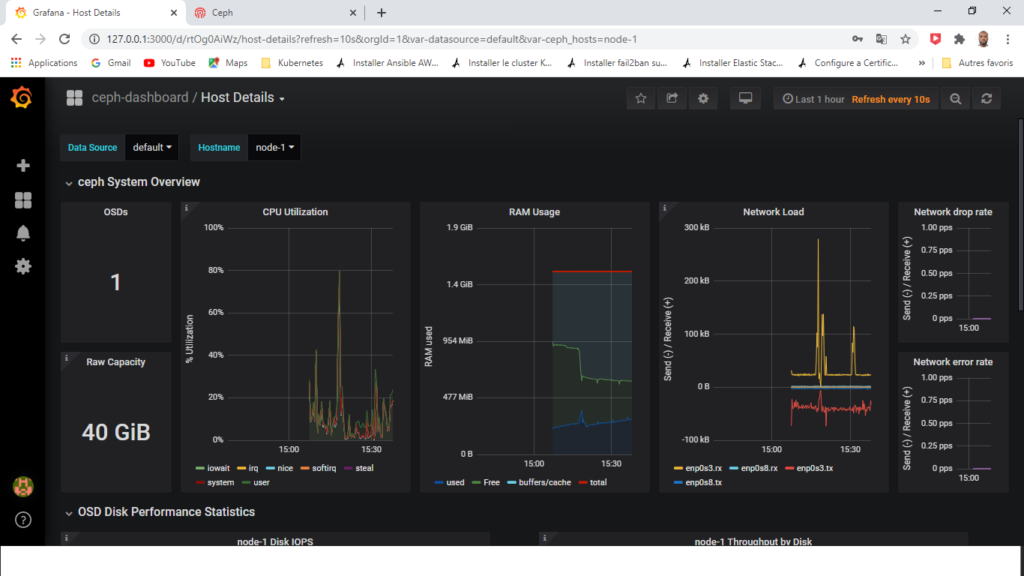This screenshot has height=576, width=1024.
Task: Refresh the dashboard with refresh icon
Action: tap(987, 99)
